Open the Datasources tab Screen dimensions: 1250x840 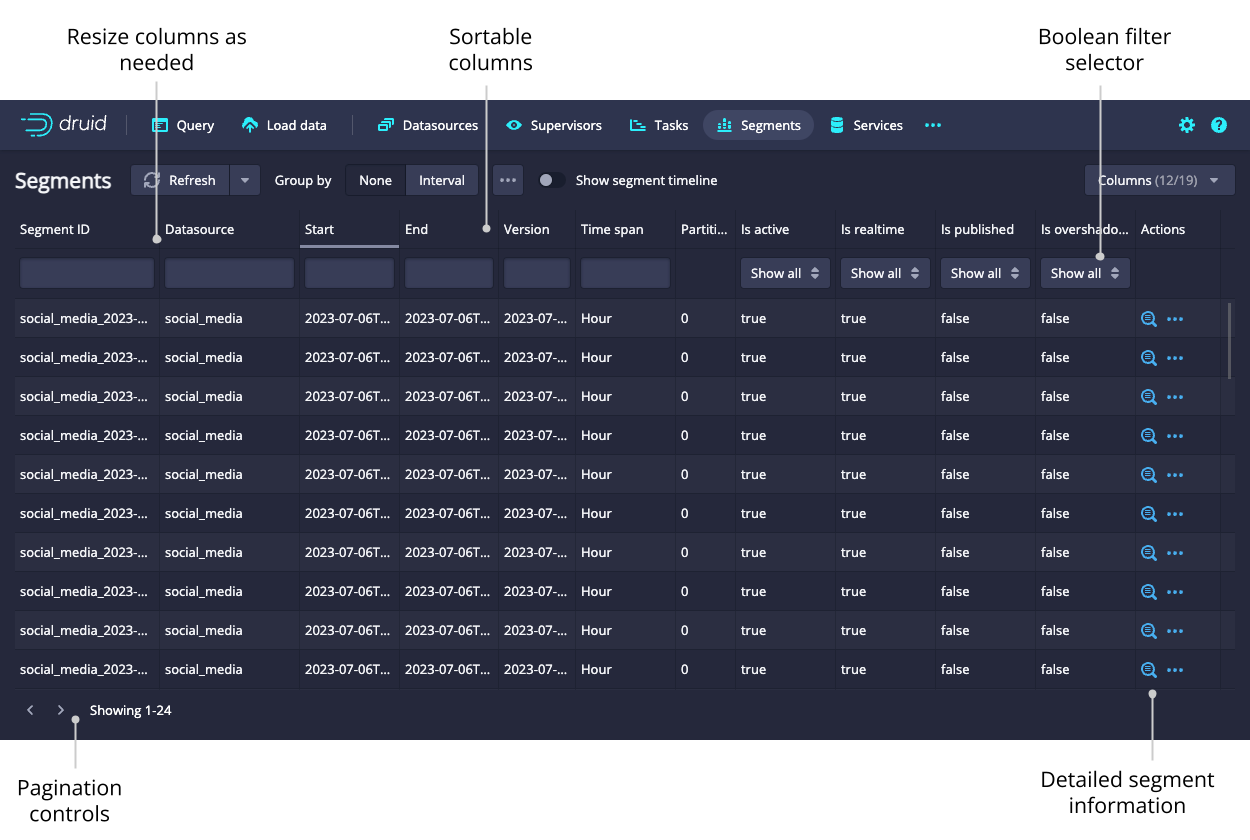pyautogui.click(x=428, y=125)
